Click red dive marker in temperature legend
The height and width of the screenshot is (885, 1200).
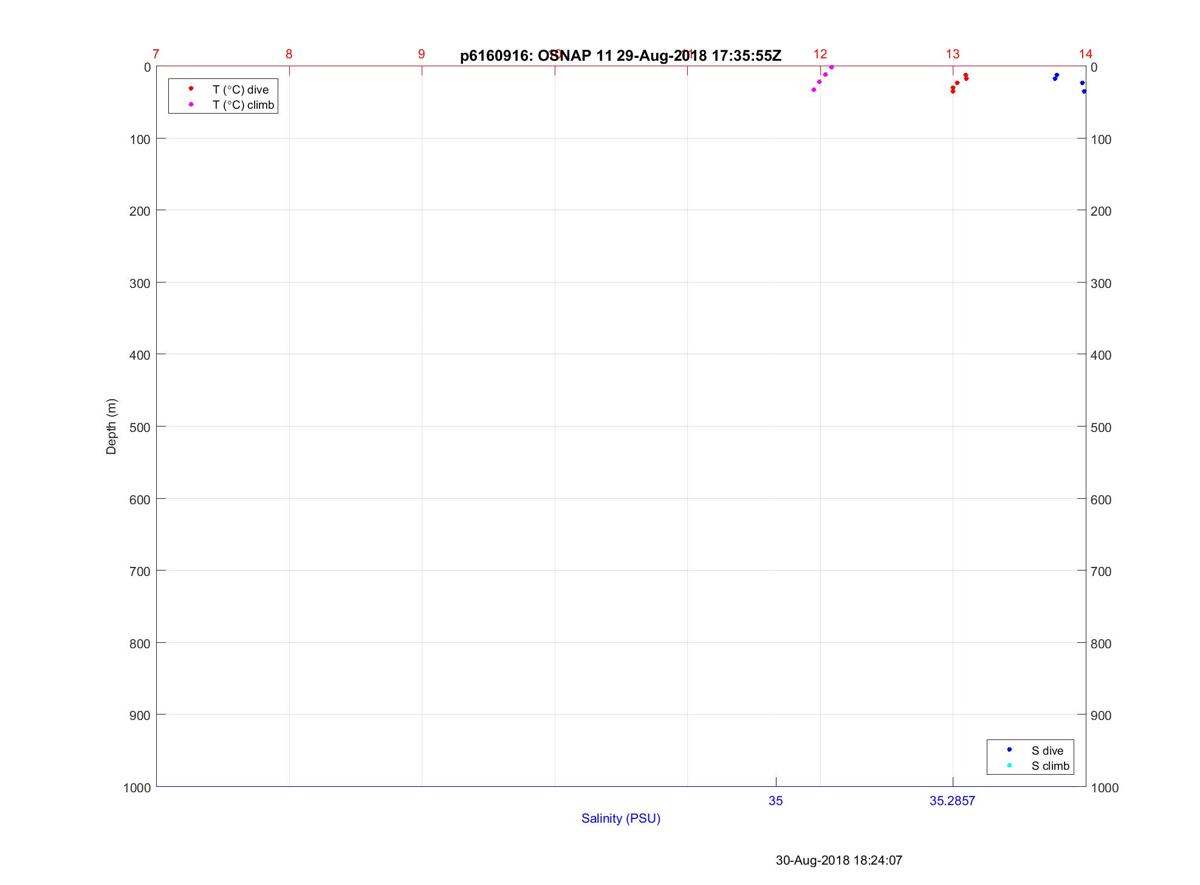(x=190, y=89)
